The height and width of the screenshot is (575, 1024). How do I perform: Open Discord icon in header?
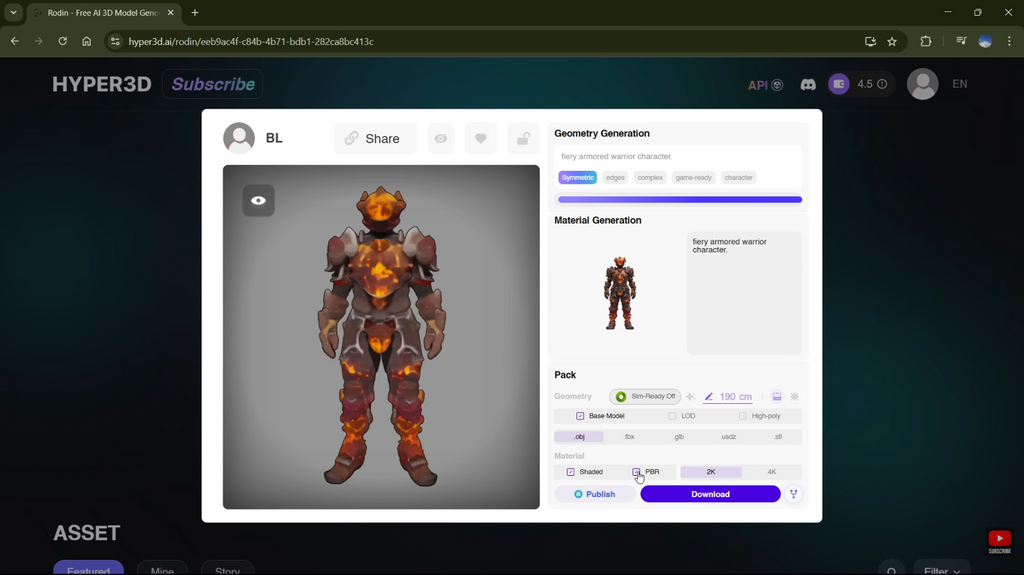coord(808,84)
